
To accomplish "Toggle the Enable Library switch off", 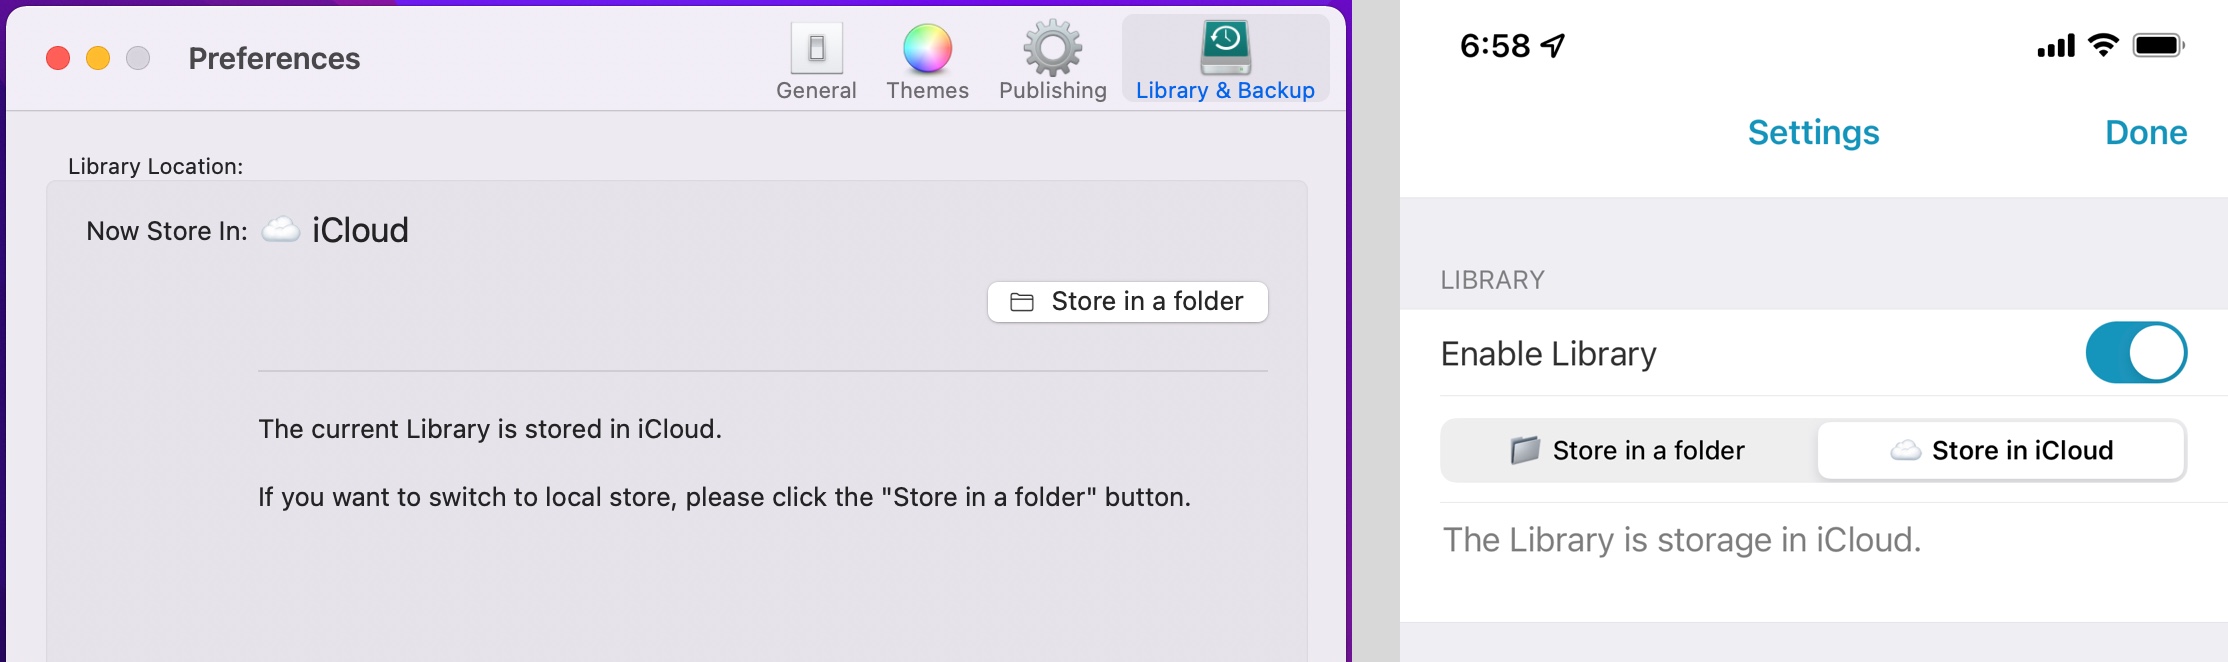I will (x=2135, y=353).
